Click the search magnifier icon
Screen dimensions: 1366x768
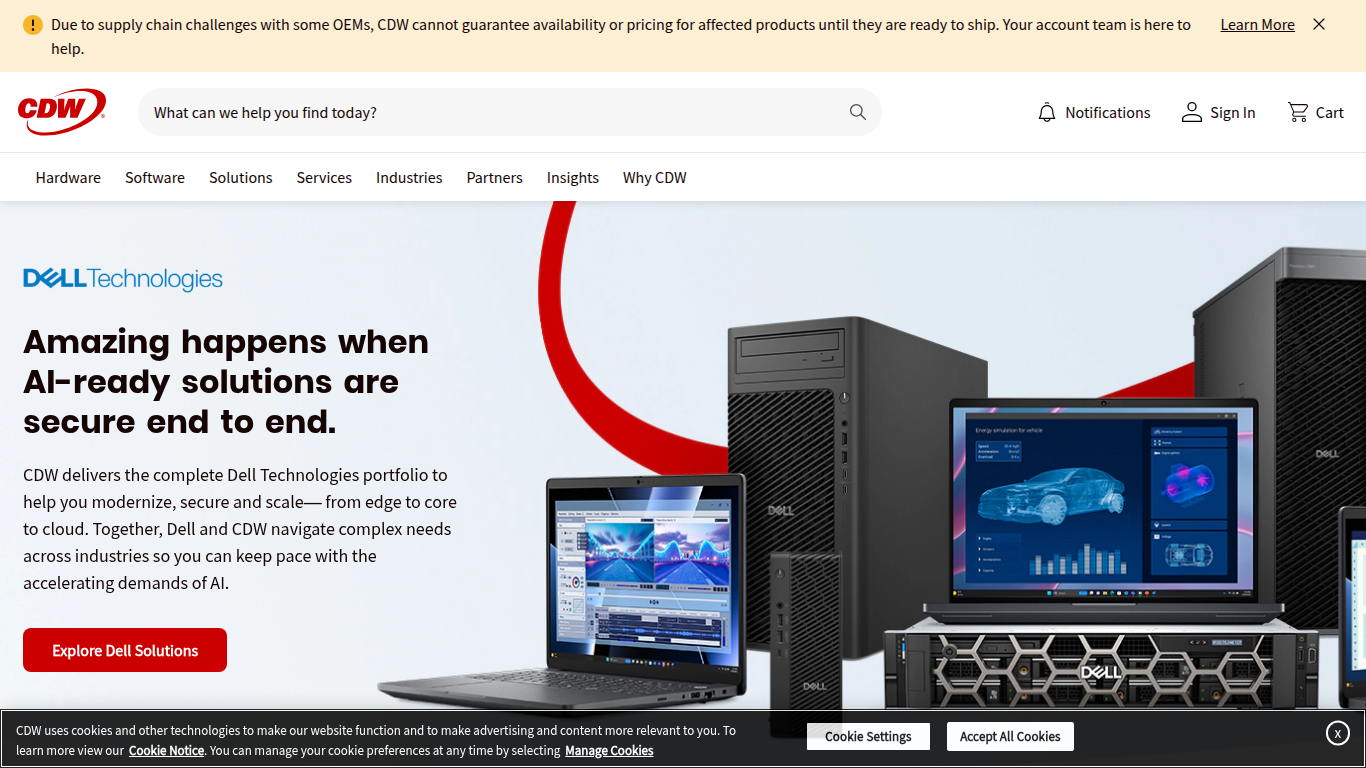tap(858, 112)
